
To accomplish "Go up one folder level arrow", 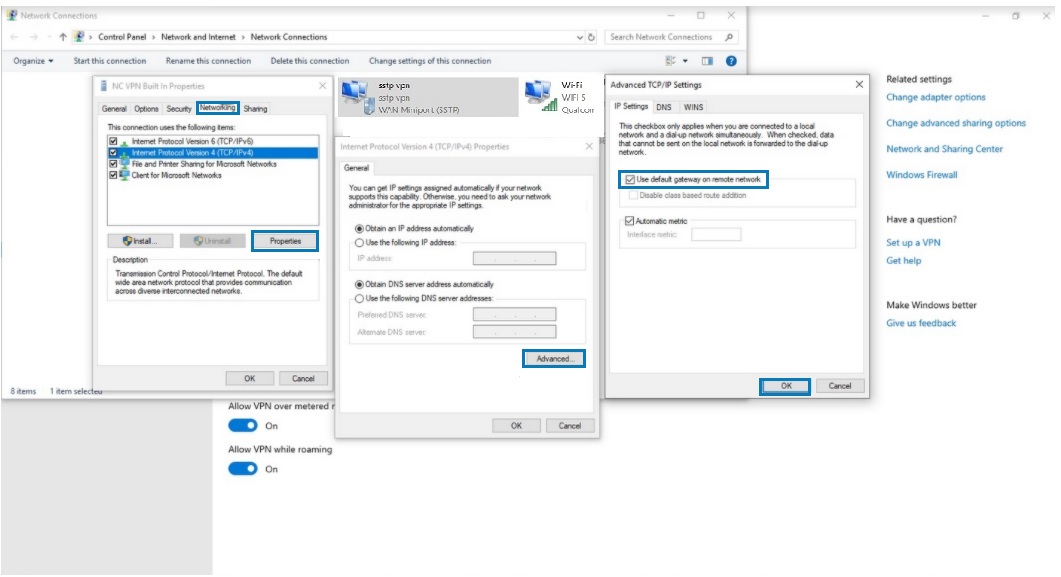I will coord(62,37).
